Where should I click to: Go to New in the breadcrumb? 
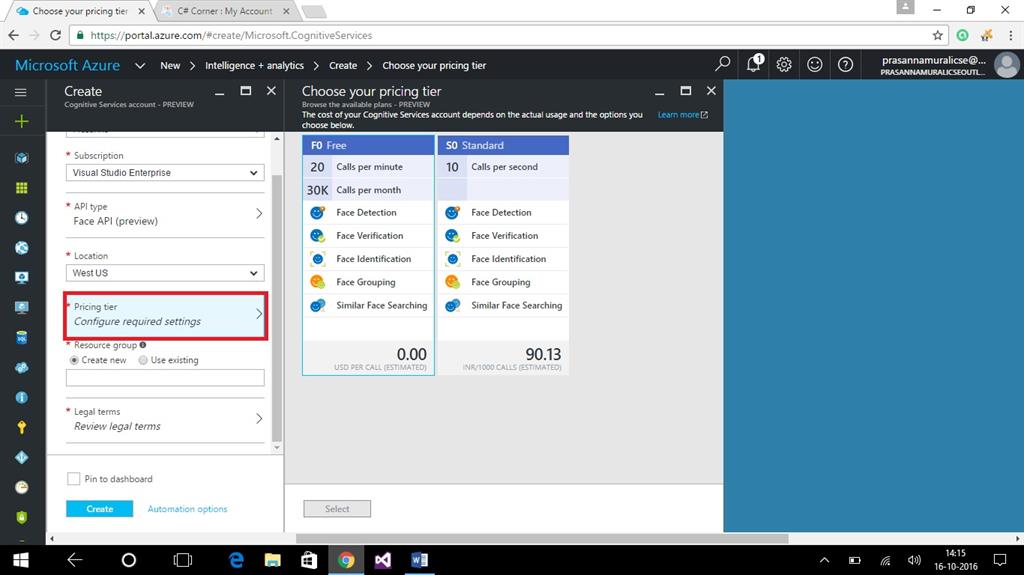point(170,65)
